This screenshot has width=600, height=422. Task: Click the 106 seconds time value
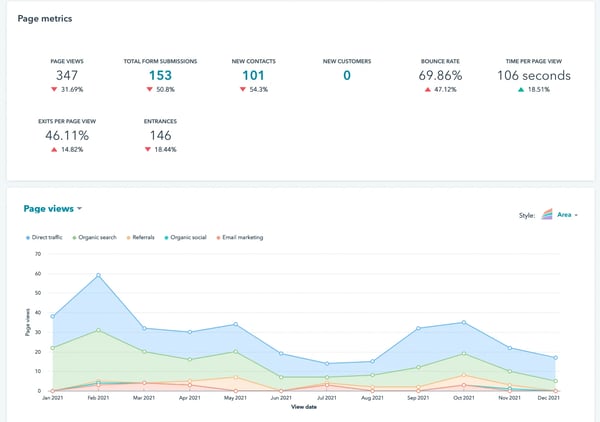coord(534,75)
